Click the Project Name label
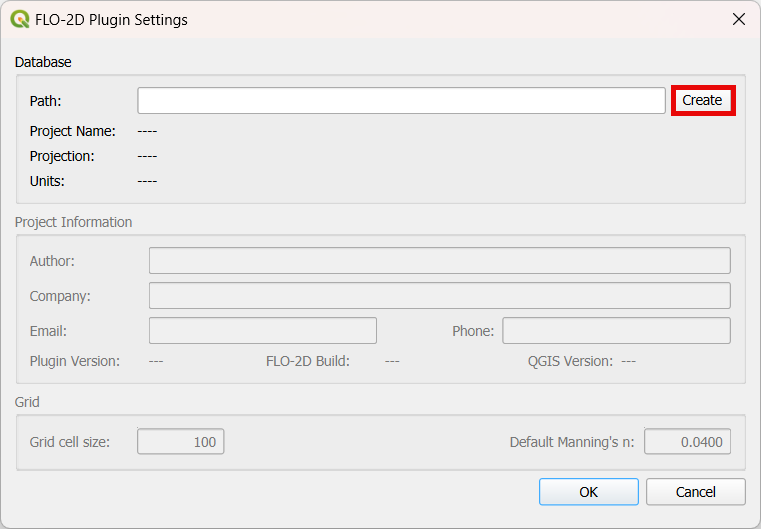The image size is (761, 529). [72, 131]
